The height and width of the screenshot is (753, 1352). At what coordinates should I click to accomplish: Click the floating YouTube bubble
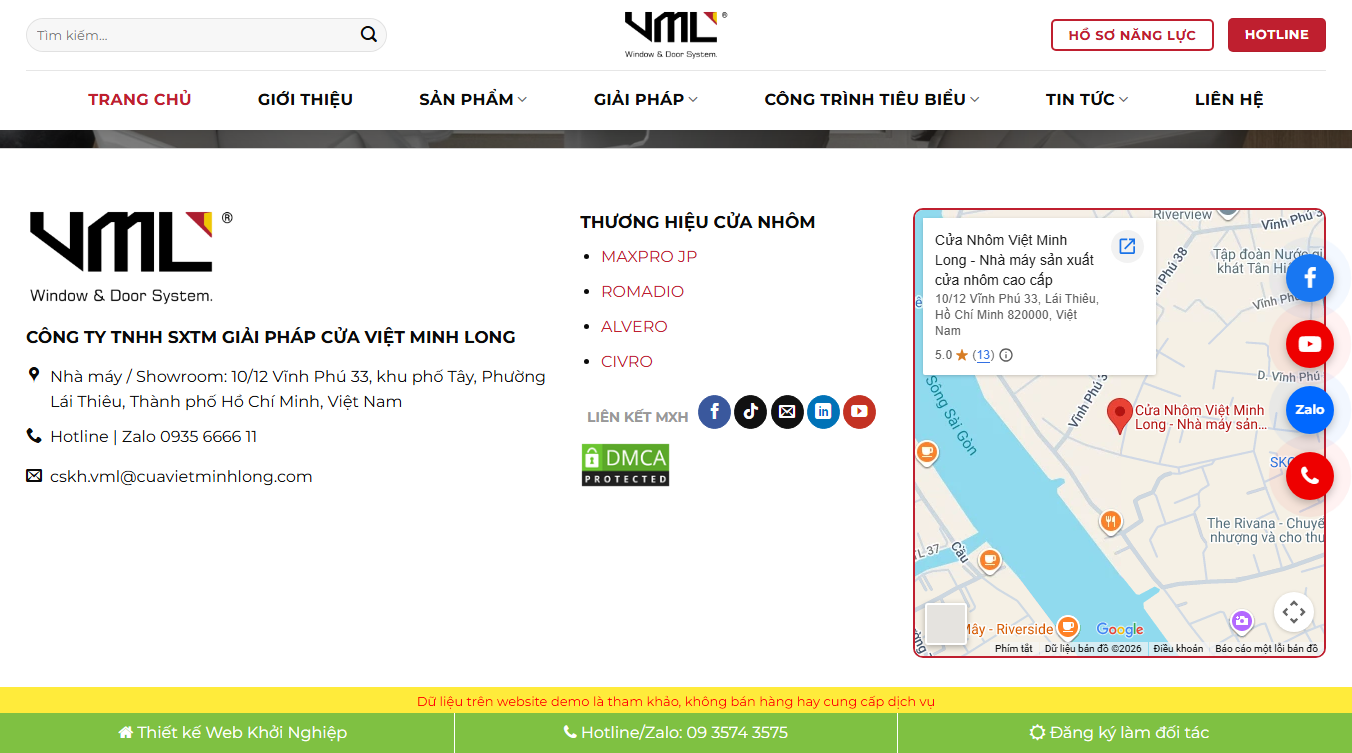click(1310, 344)
